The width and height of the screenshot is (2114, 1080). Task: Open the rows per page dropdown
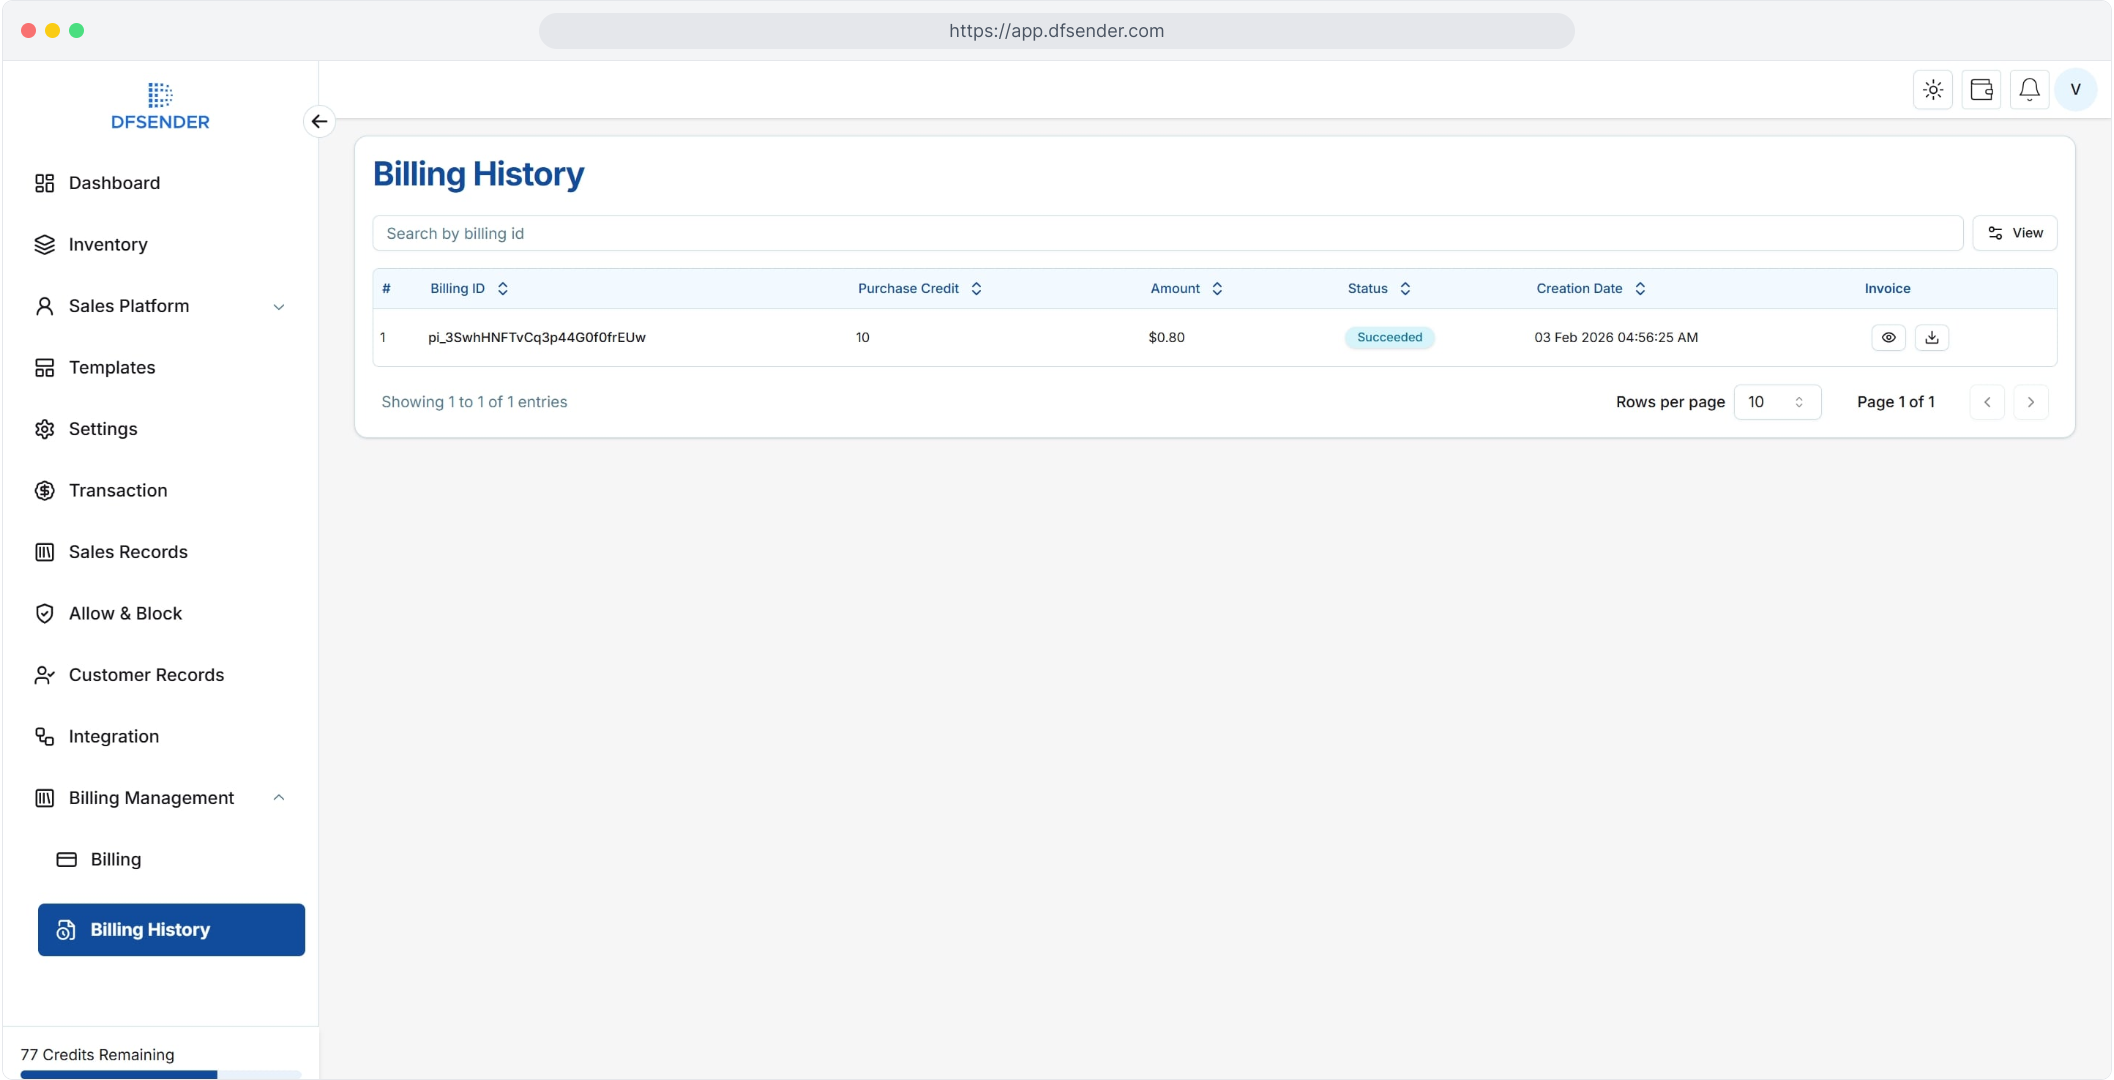pyautogui.click(x=1776, y=402)
